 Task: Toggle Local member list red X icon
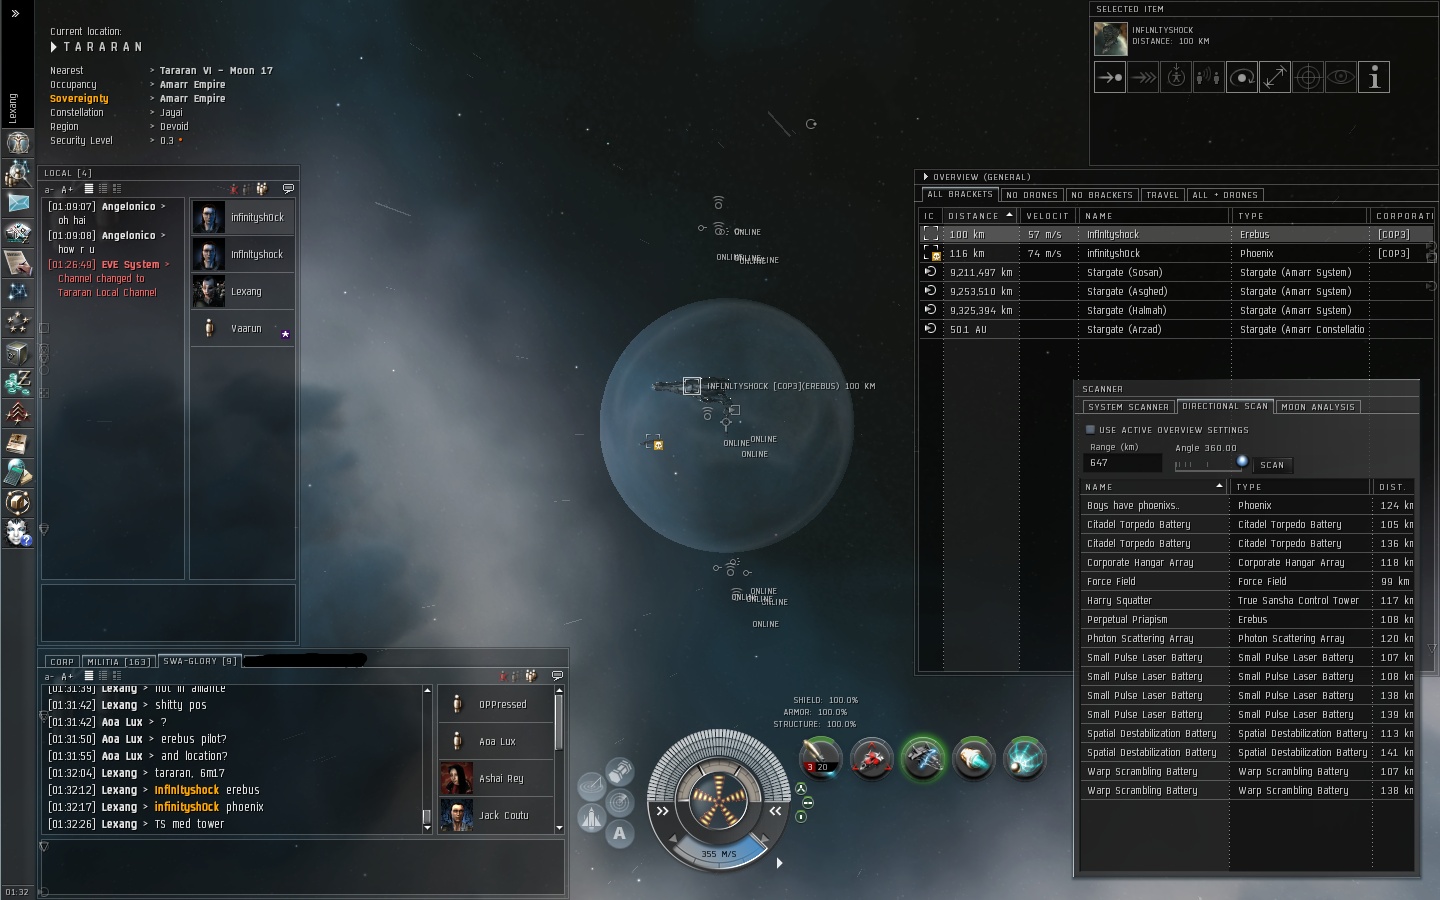point(234,188)
